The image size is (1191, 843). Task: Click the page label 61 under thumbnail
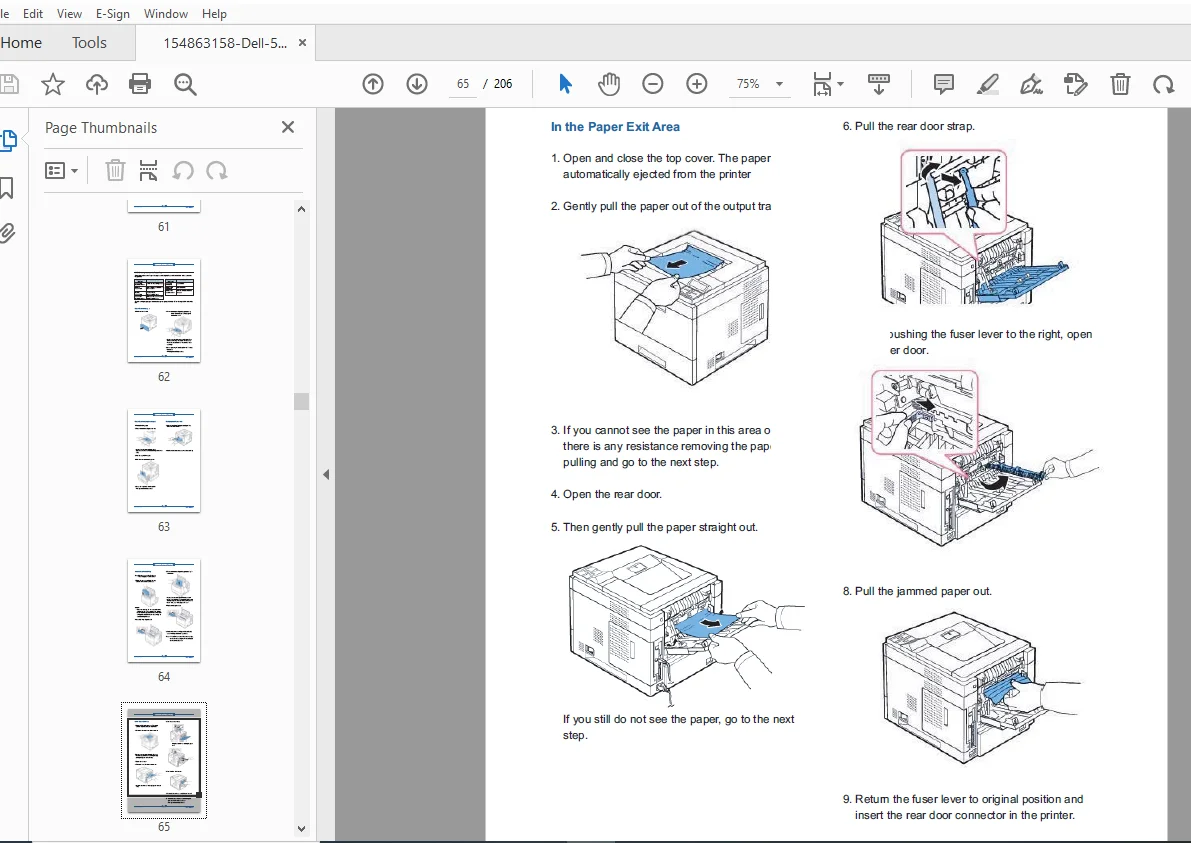[164, 226]
